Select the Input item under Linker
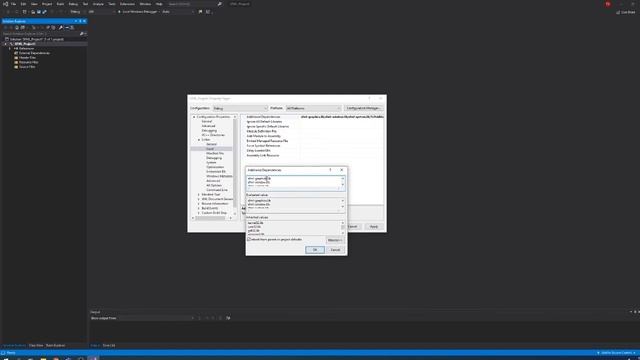 point(210,149)
